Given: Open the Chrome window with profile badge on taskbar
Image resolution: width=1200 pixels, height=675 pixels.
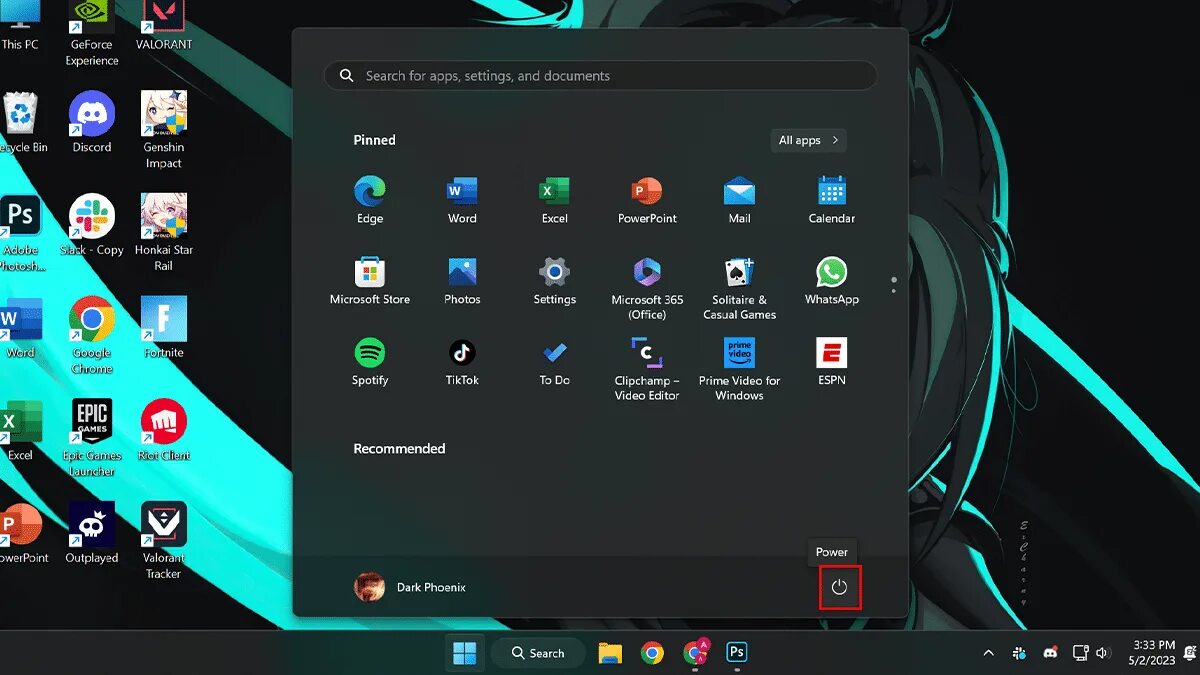Looking at the screenshot, I should pos(695,653).
